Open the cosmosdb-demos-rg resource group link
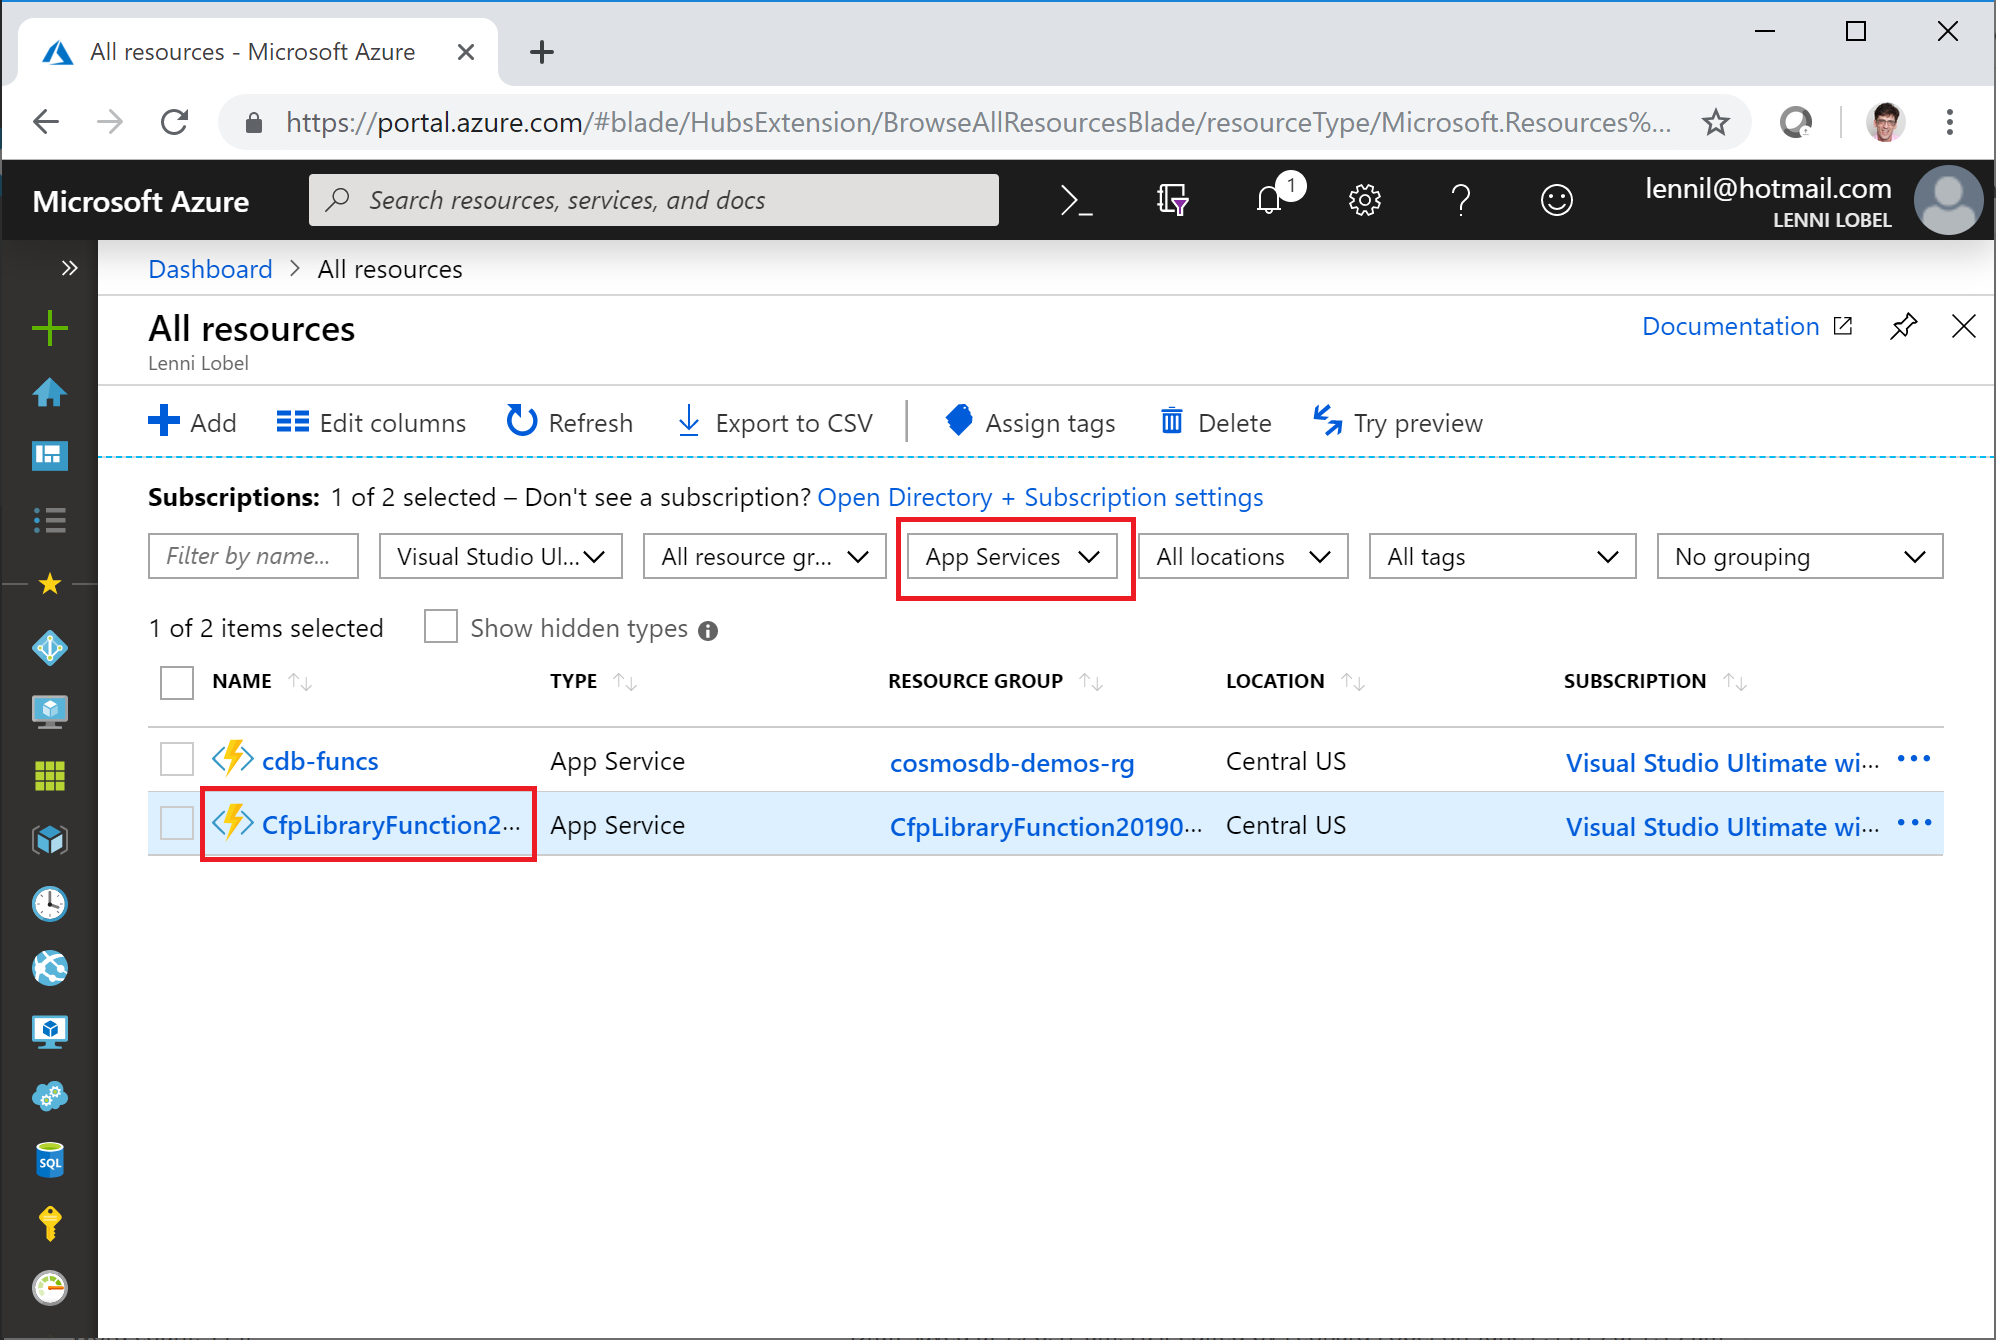The image size is (1996, 1340). coord(1012,763)
